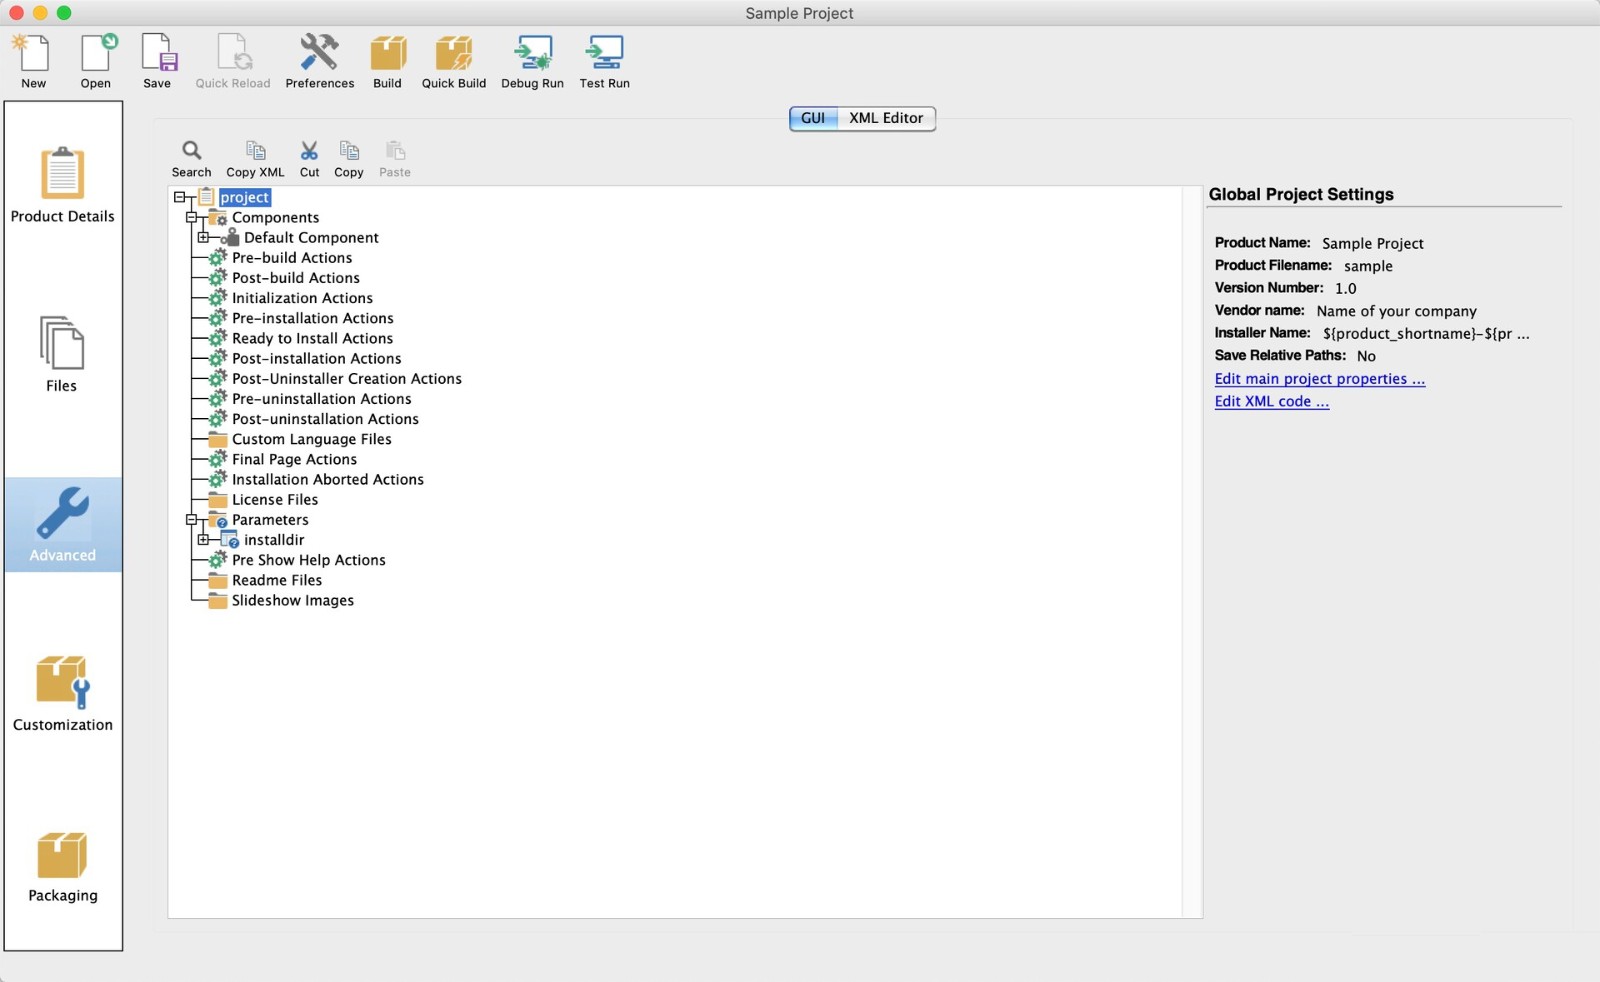Select Post-build Actions in the tree
The height and width of the screenshot is (982, 1600).
296,278
